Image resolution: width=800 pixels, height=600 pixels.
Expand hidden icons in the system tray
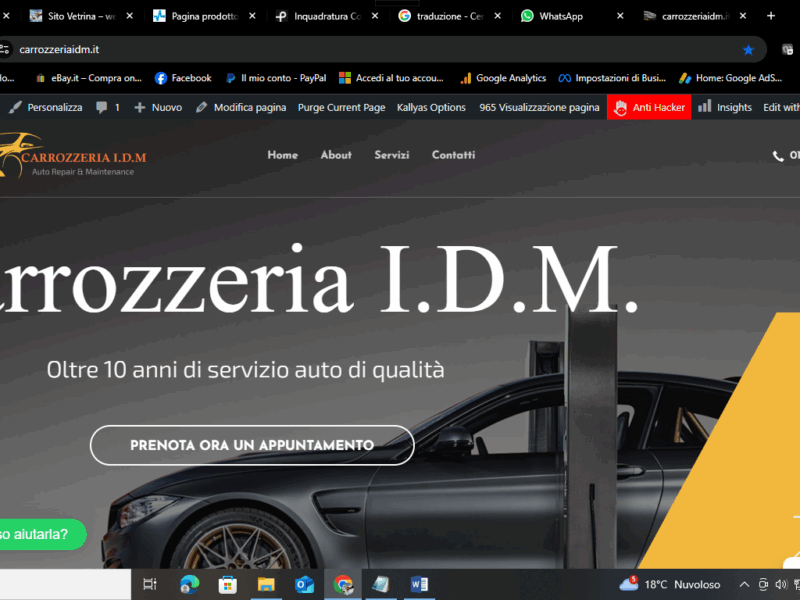pyautogui.click(x=743, y=584)
